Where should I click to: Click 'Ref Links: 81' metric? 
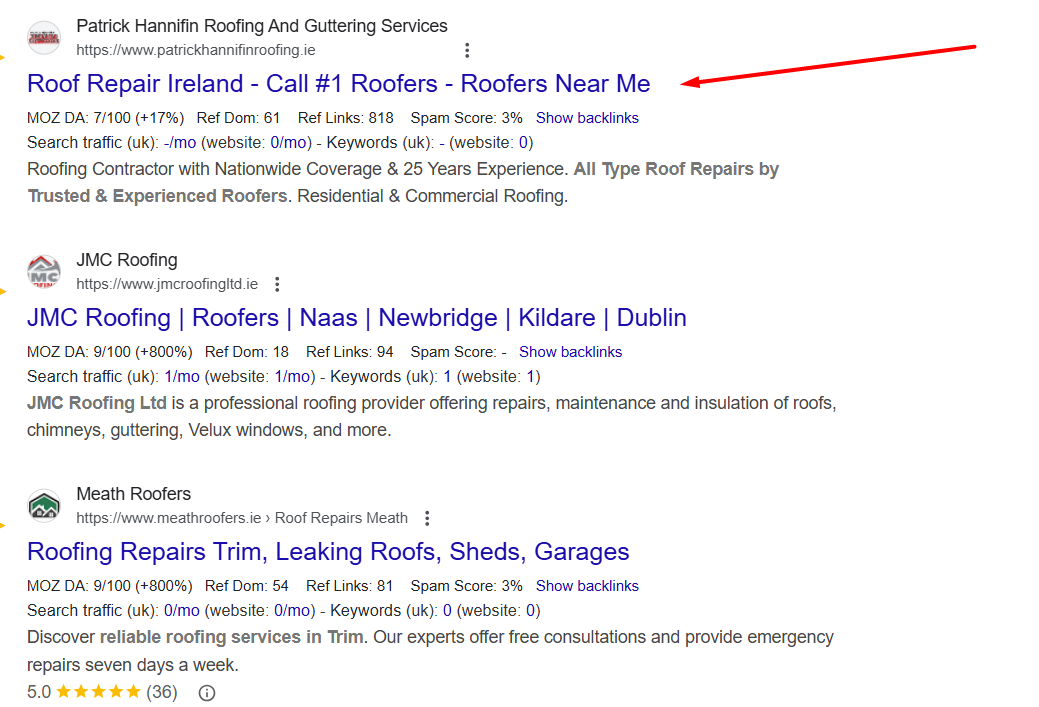point(349,586)
